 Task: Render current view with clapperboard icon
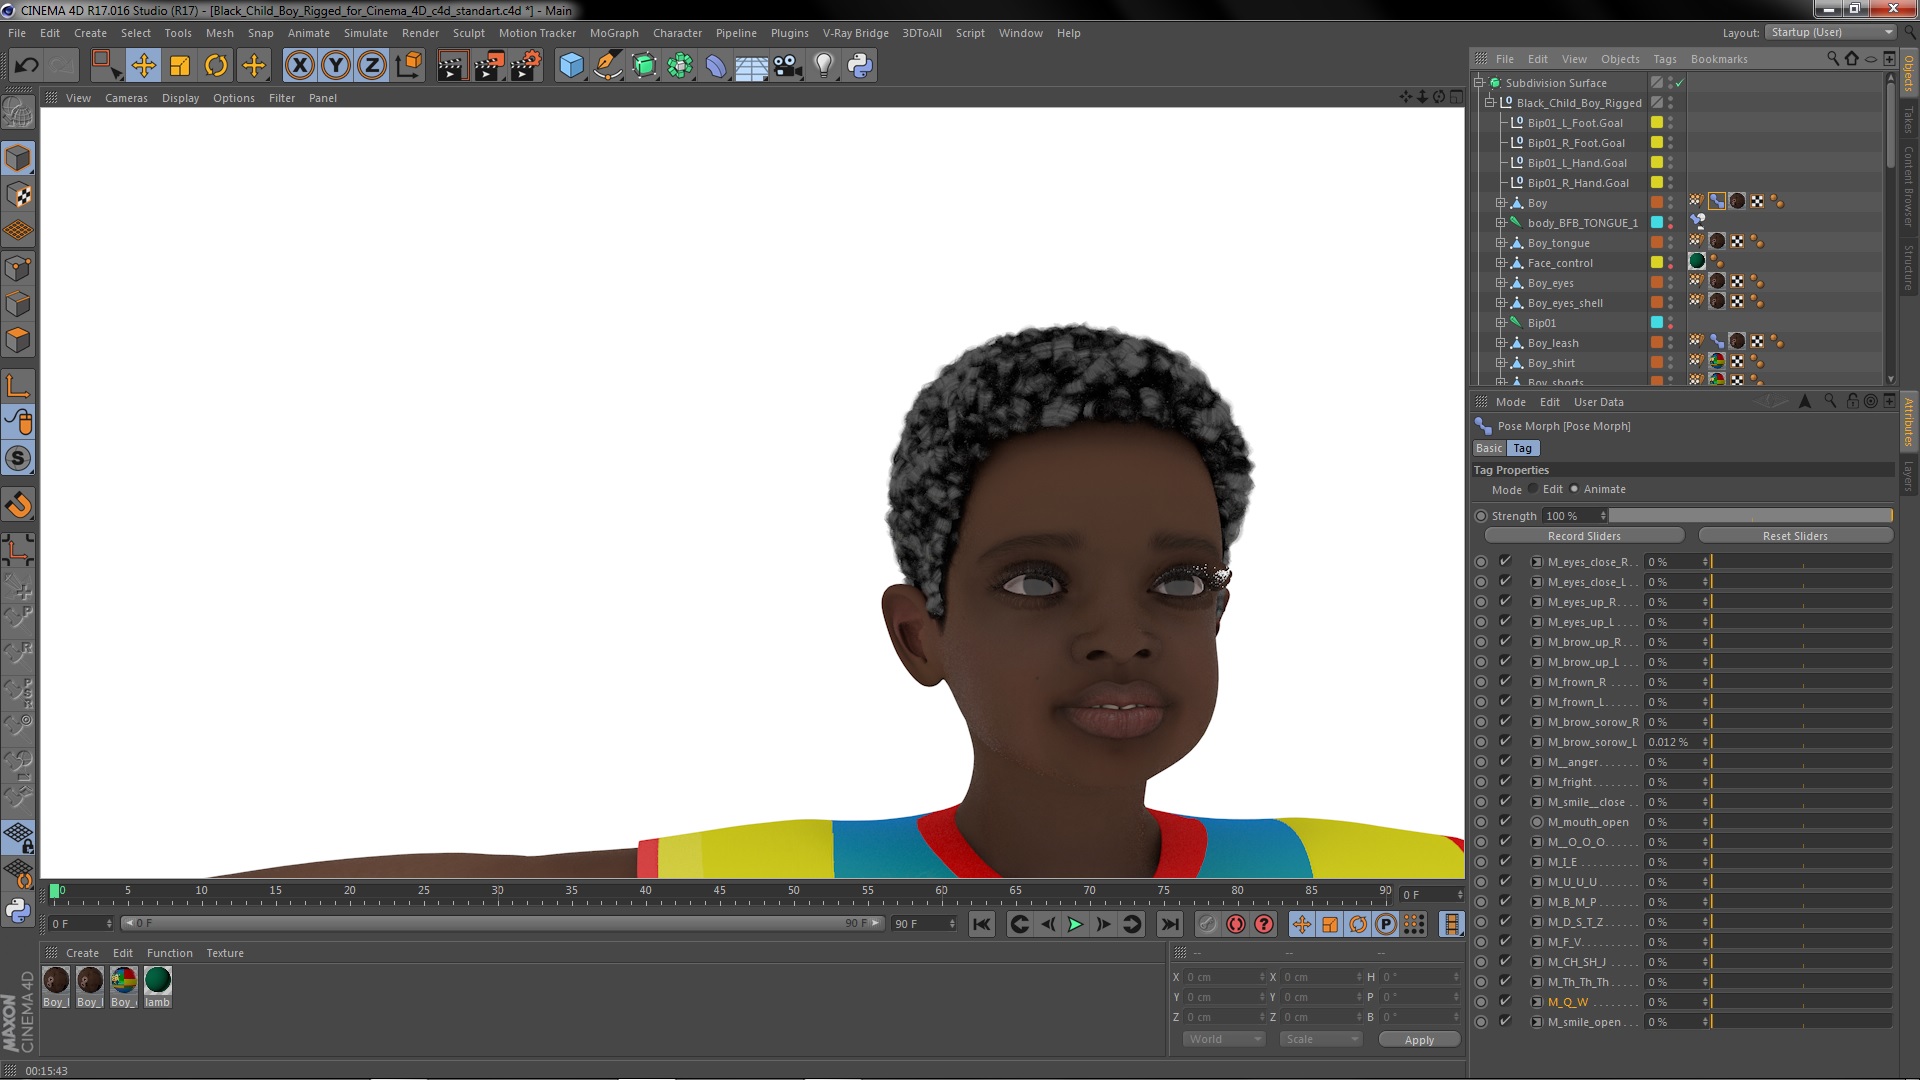(x=452, y=66)
